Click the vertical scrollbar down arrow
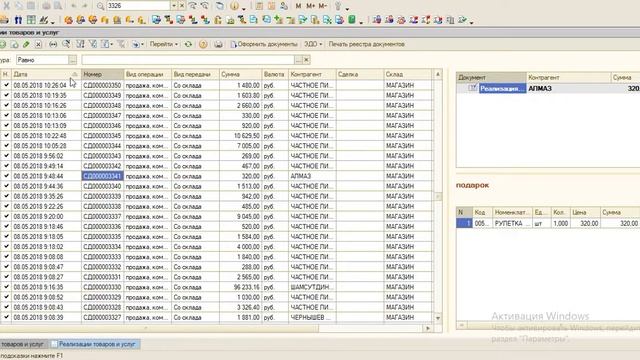 [438, 318]
